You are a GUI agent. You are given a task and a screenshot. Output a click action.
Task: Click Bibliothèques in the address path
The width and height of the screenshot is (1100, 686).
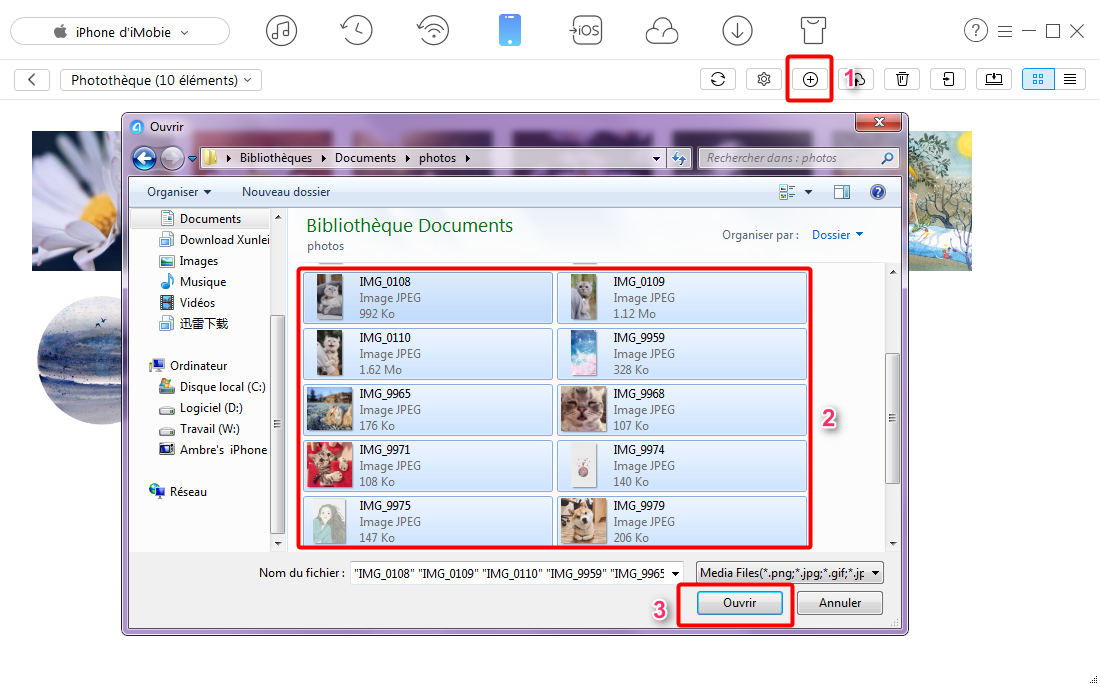tap(276, 159)
